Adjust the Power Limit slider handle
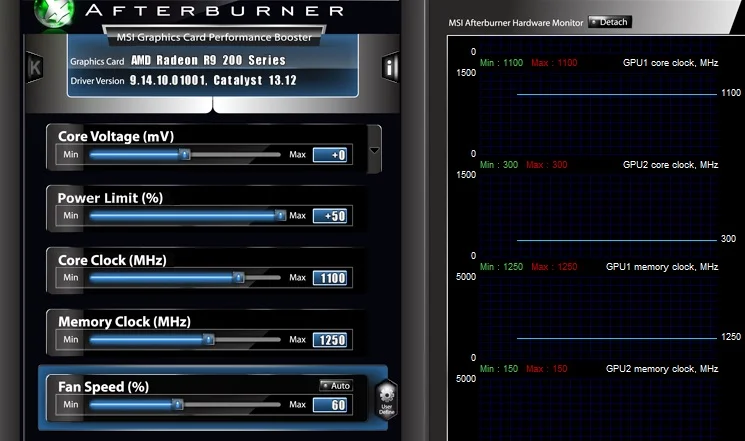 tap(280, 216)
